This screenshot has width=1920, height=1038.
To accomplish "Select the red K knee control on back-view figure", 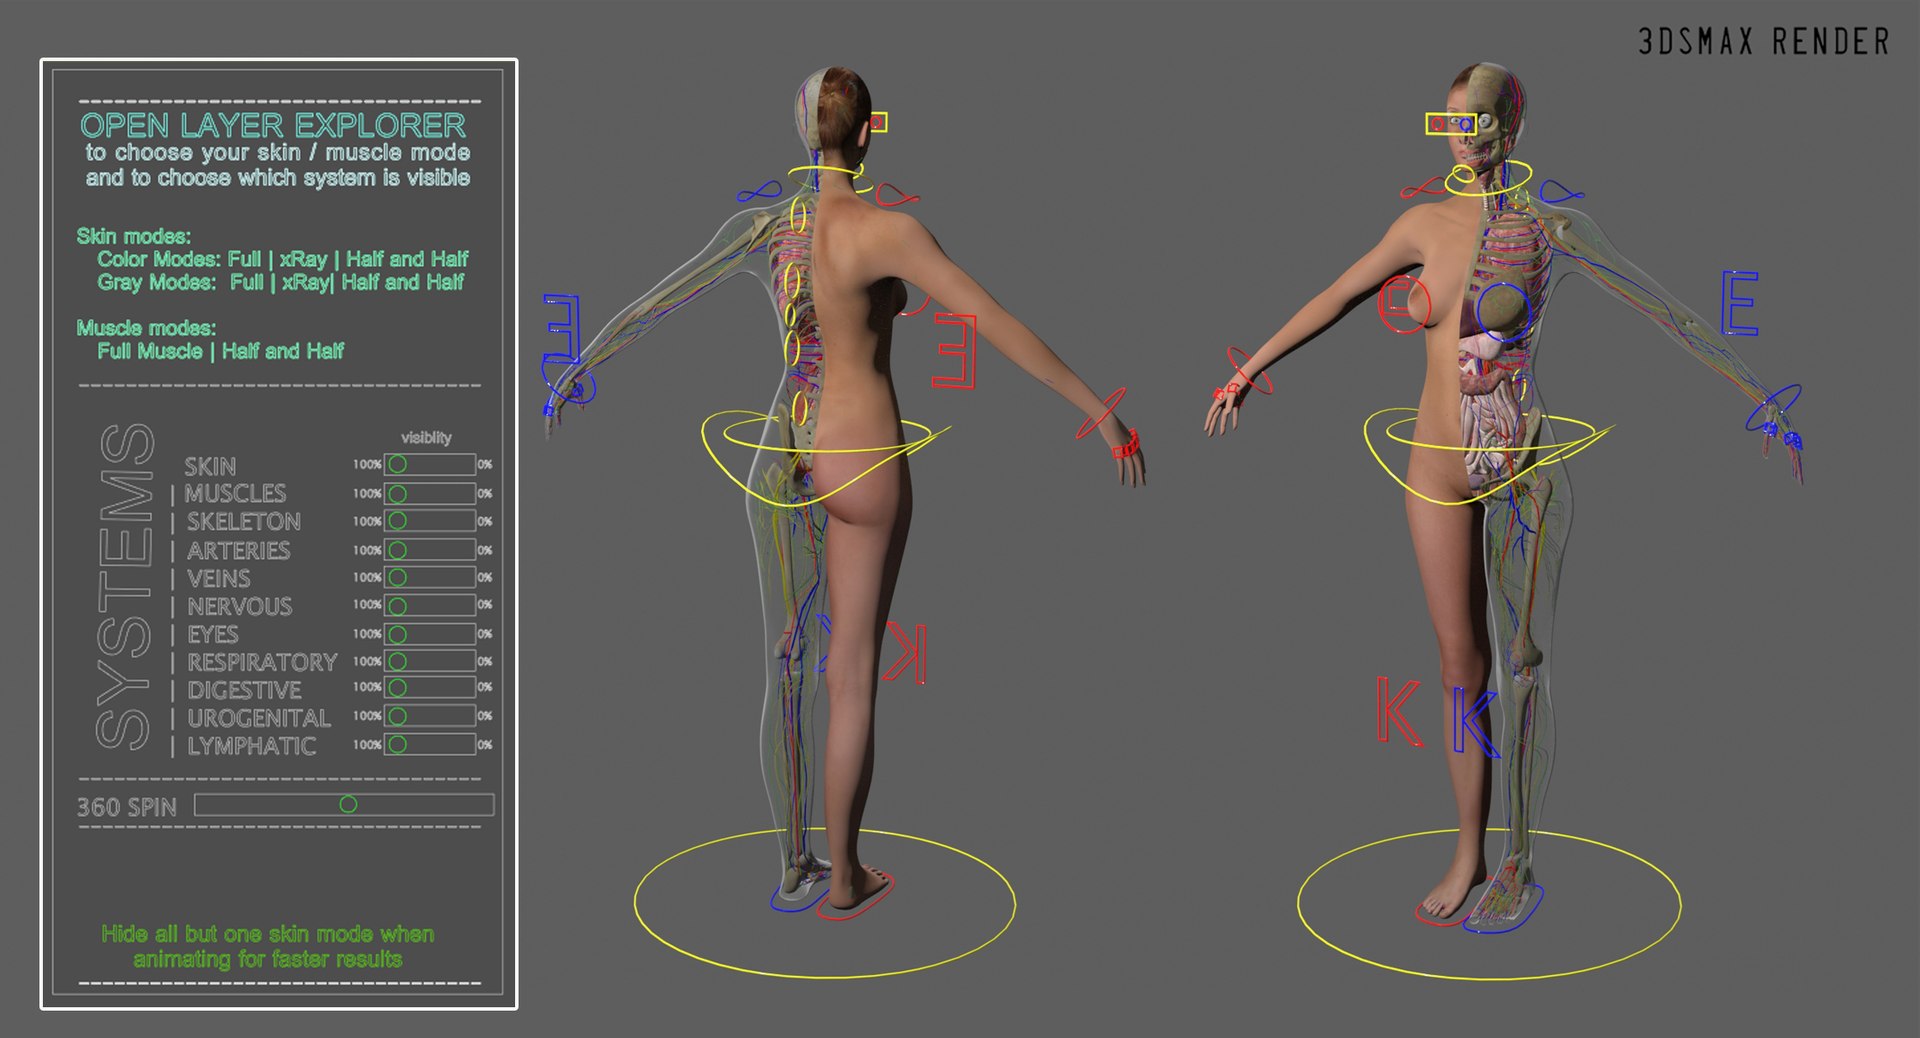I will click(906, 652).
